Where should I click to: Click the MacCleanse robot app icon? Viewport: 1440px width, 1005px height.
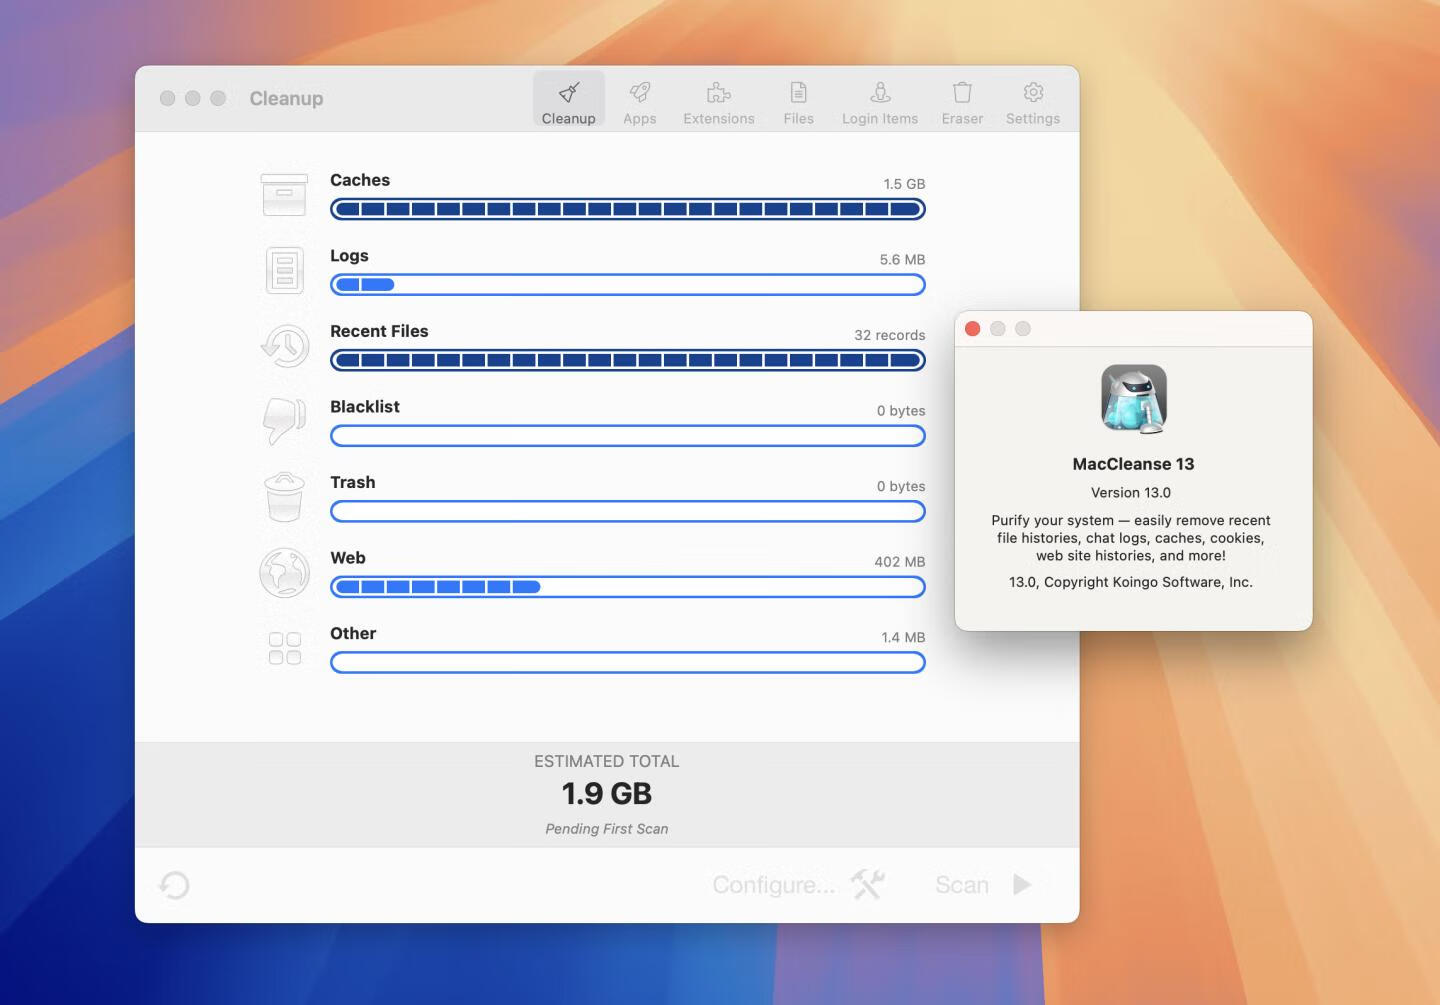pyautogui.click(x=1134, y=399)
